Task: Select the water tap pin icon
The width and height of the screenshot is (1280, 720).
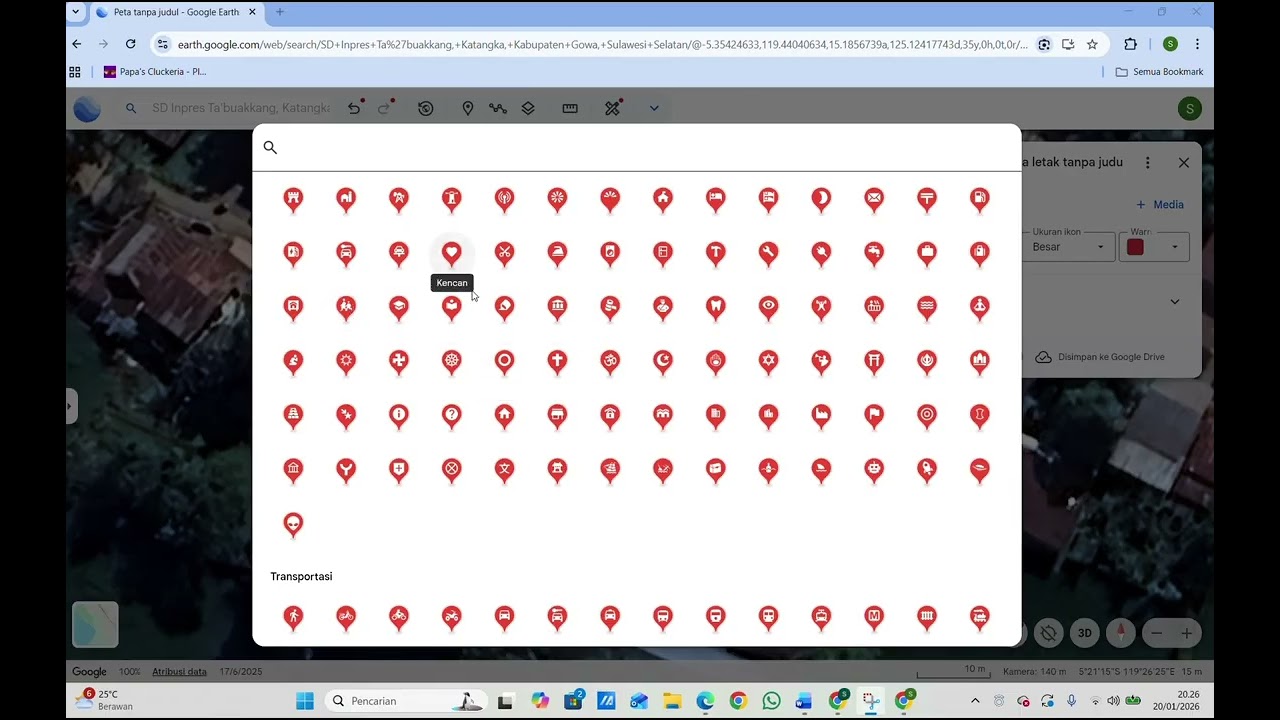Action: 874,253
